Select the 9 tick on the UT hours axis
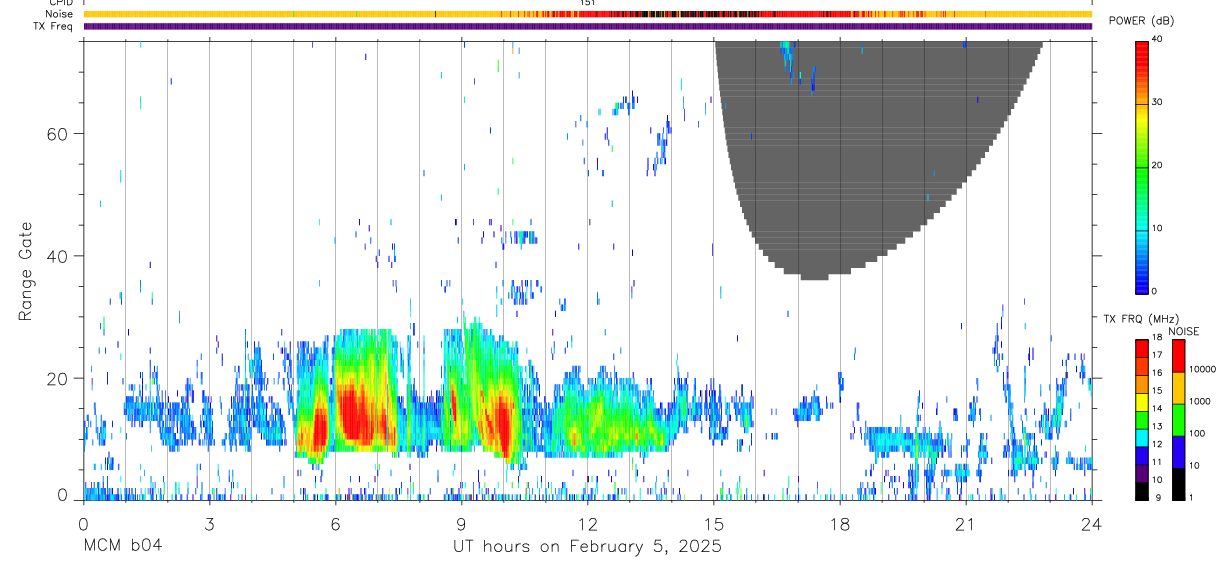 click(x=461, y=523)
